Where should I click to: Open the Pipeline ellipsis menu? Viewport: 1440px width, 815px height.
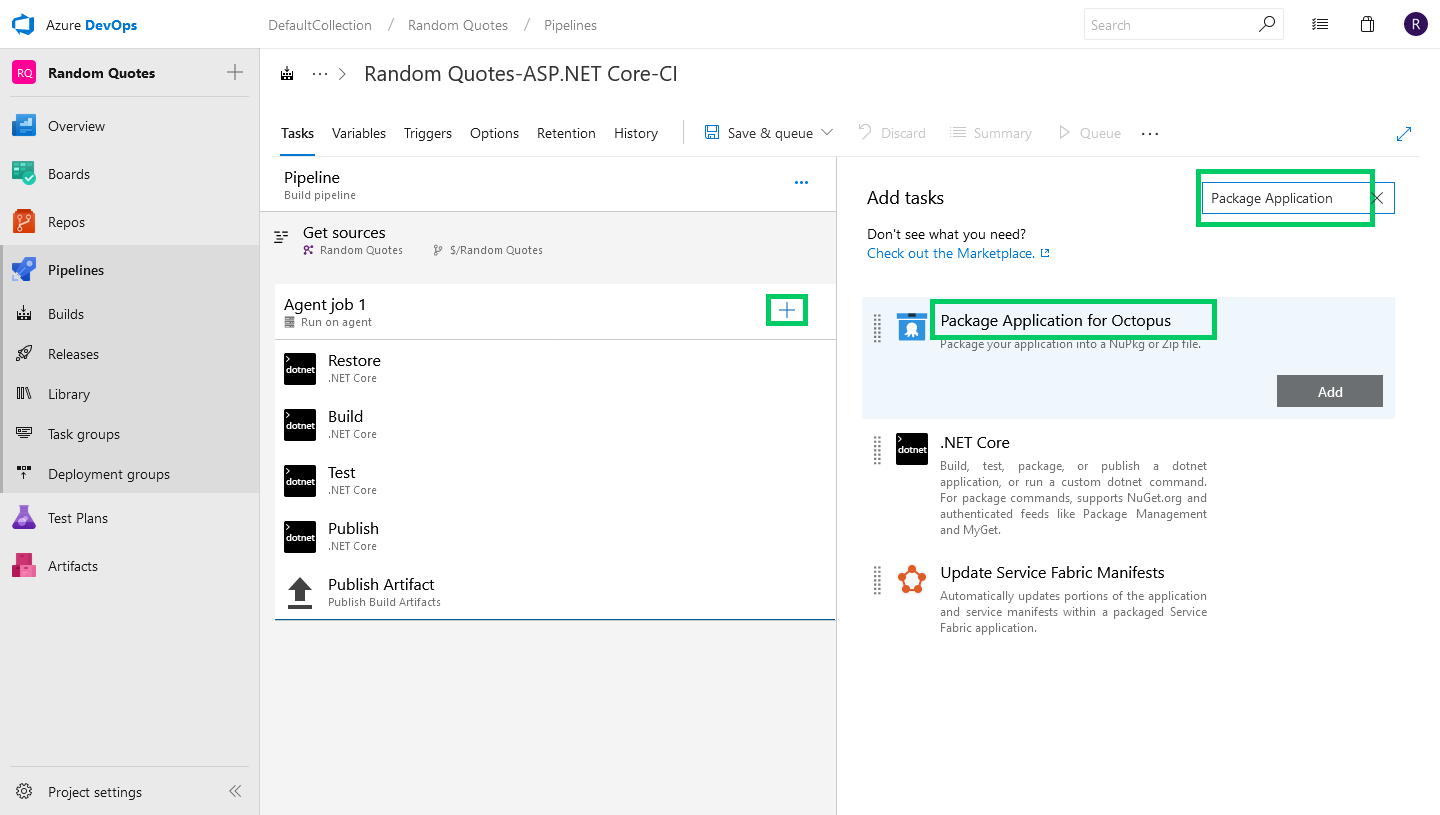tap(801, 183)
